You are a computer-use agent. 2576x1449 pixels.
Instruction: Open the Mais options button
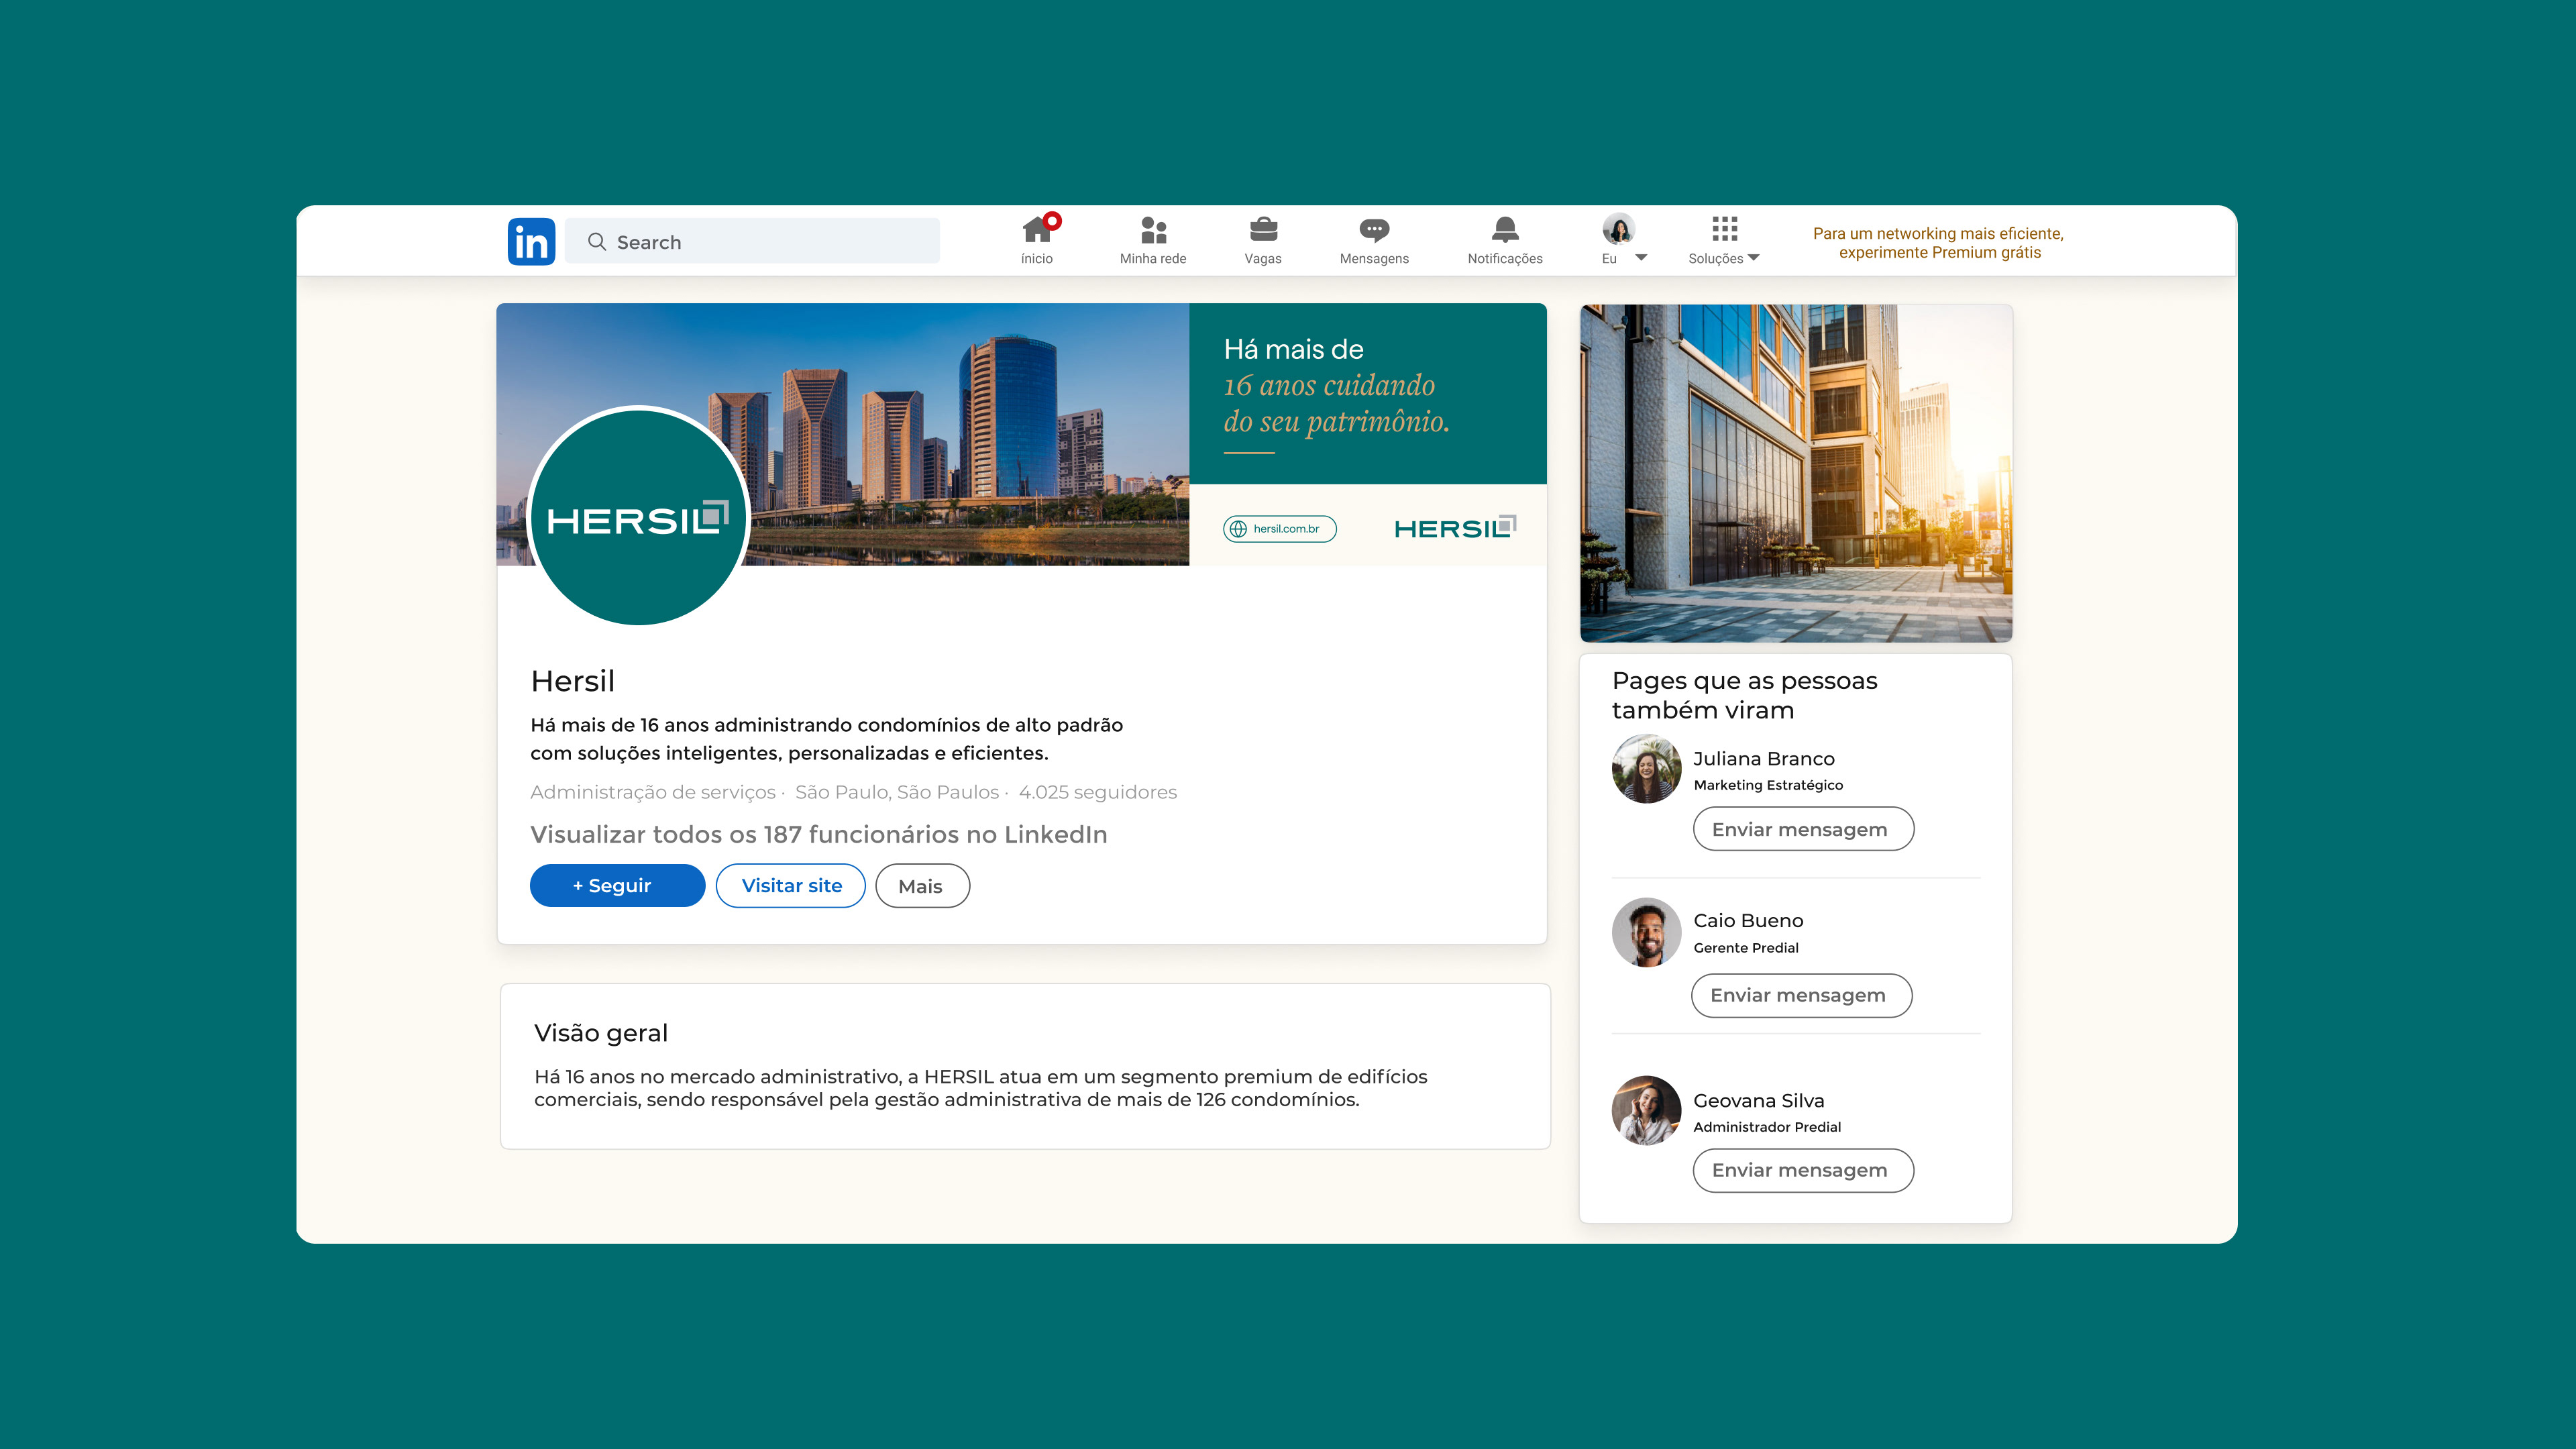(922, 886)
